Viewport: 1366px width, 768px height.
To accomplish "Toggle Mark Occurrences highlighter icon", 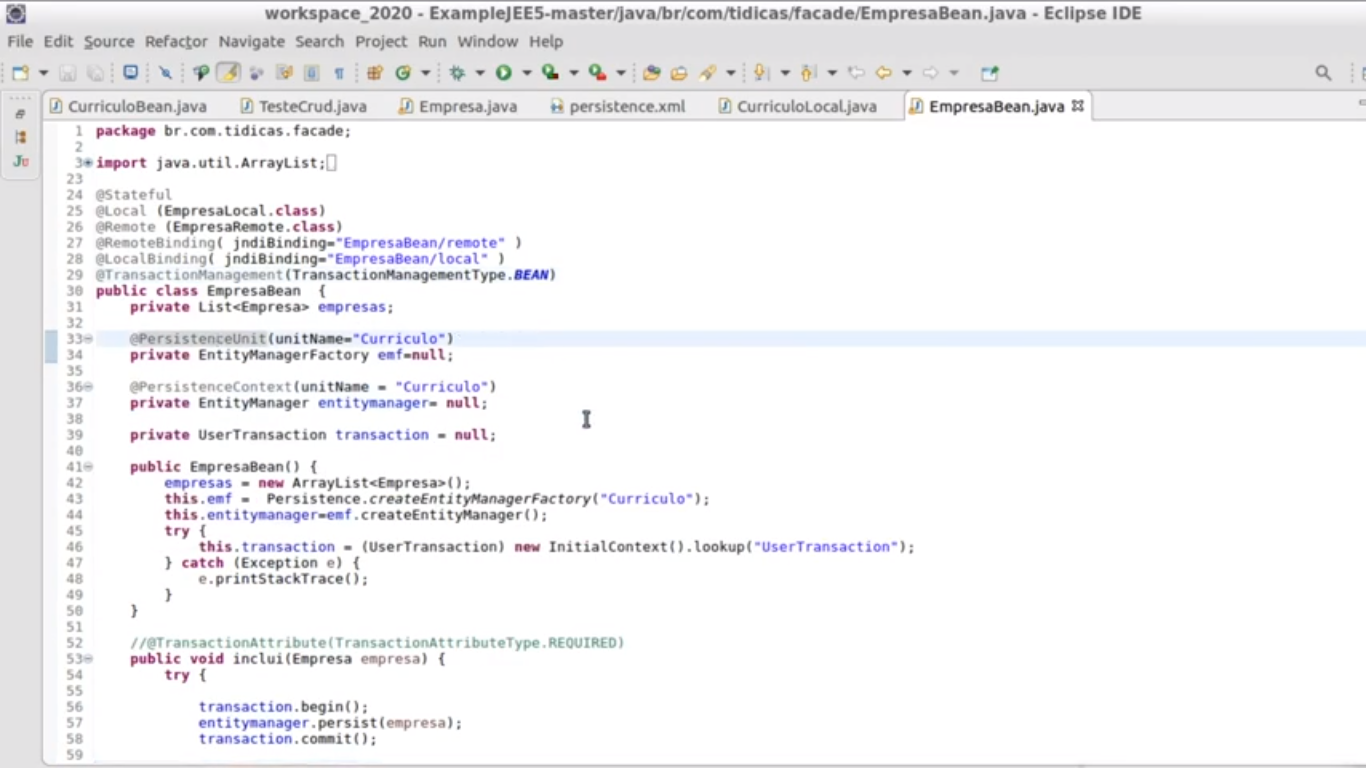I will 229,73.
